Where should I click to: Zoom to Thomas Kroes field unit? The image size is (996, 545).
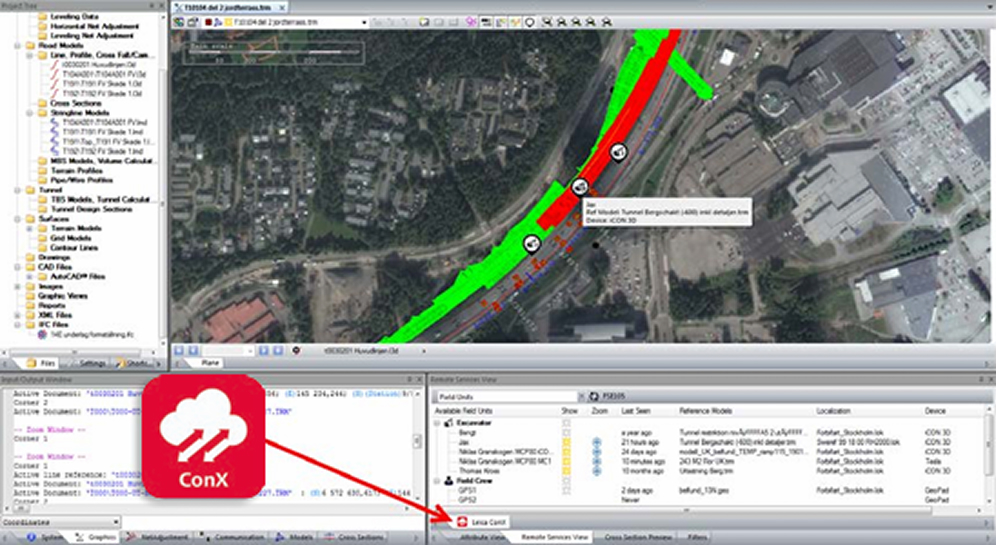pyautogui.click(x=597, y=471)
